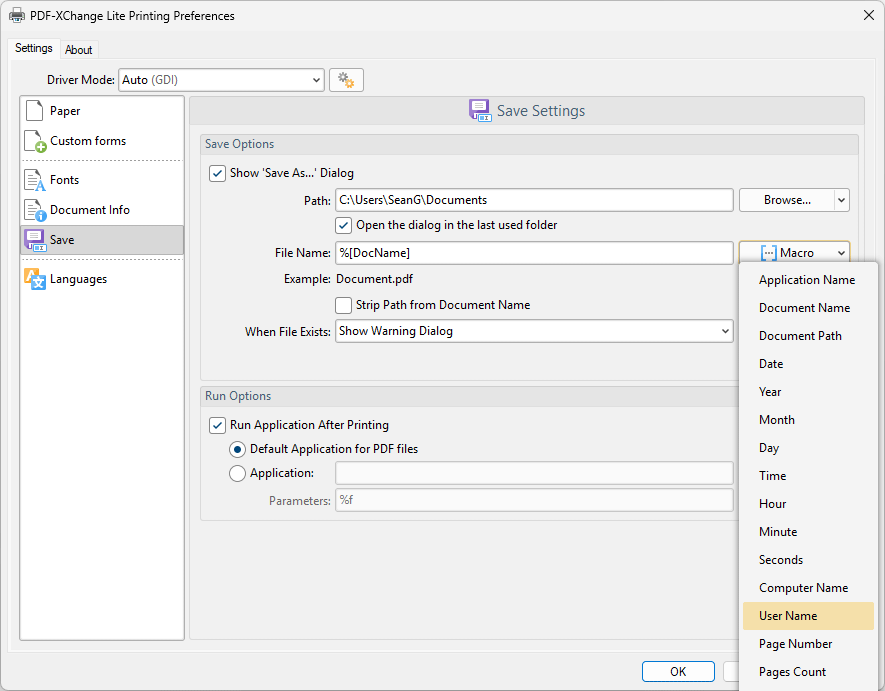This screenshot has width=885, height=691.
Task: Open the Driver Mode dropdown
Action: point(221,80)
